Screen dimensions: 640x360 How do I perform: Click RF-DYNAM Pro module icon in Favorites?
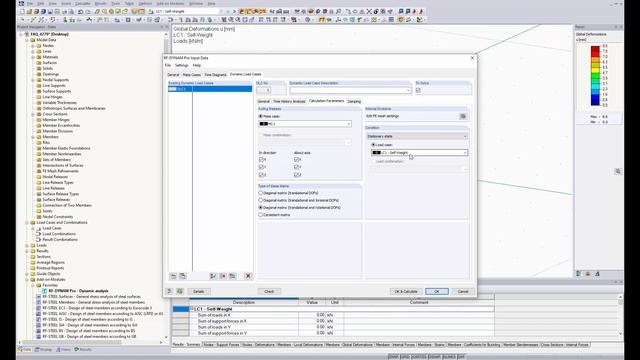[x=45, y=291]
